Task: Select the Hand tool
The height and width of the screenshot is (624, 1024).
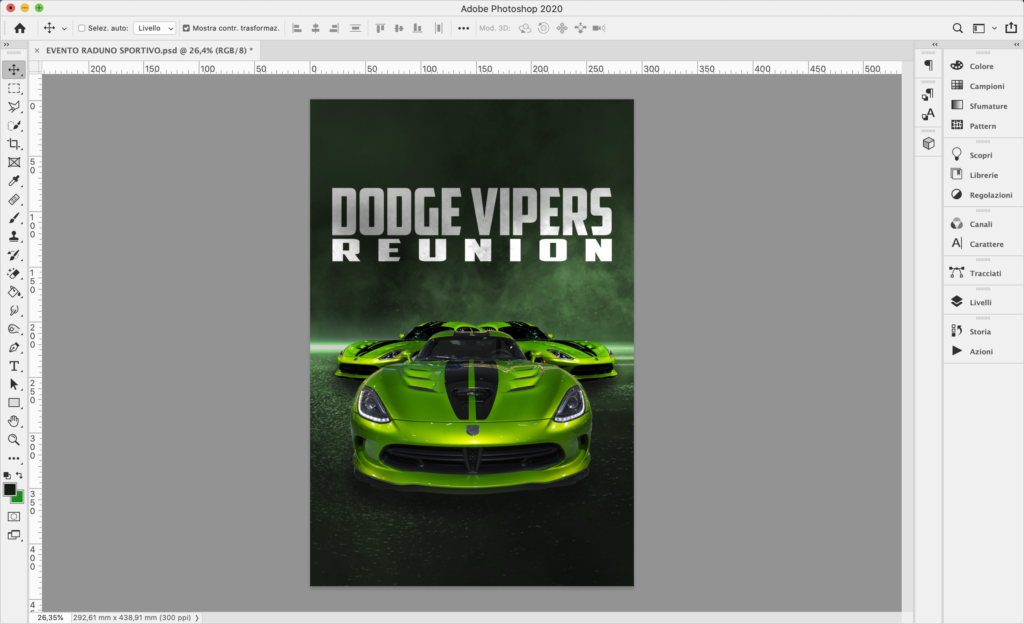Action: click(x=14, y=422)
